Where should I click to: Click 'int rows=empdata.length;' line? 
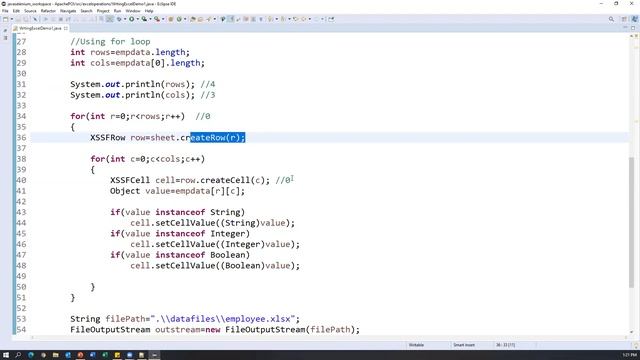pyautogui.click(x=130, y=52)
